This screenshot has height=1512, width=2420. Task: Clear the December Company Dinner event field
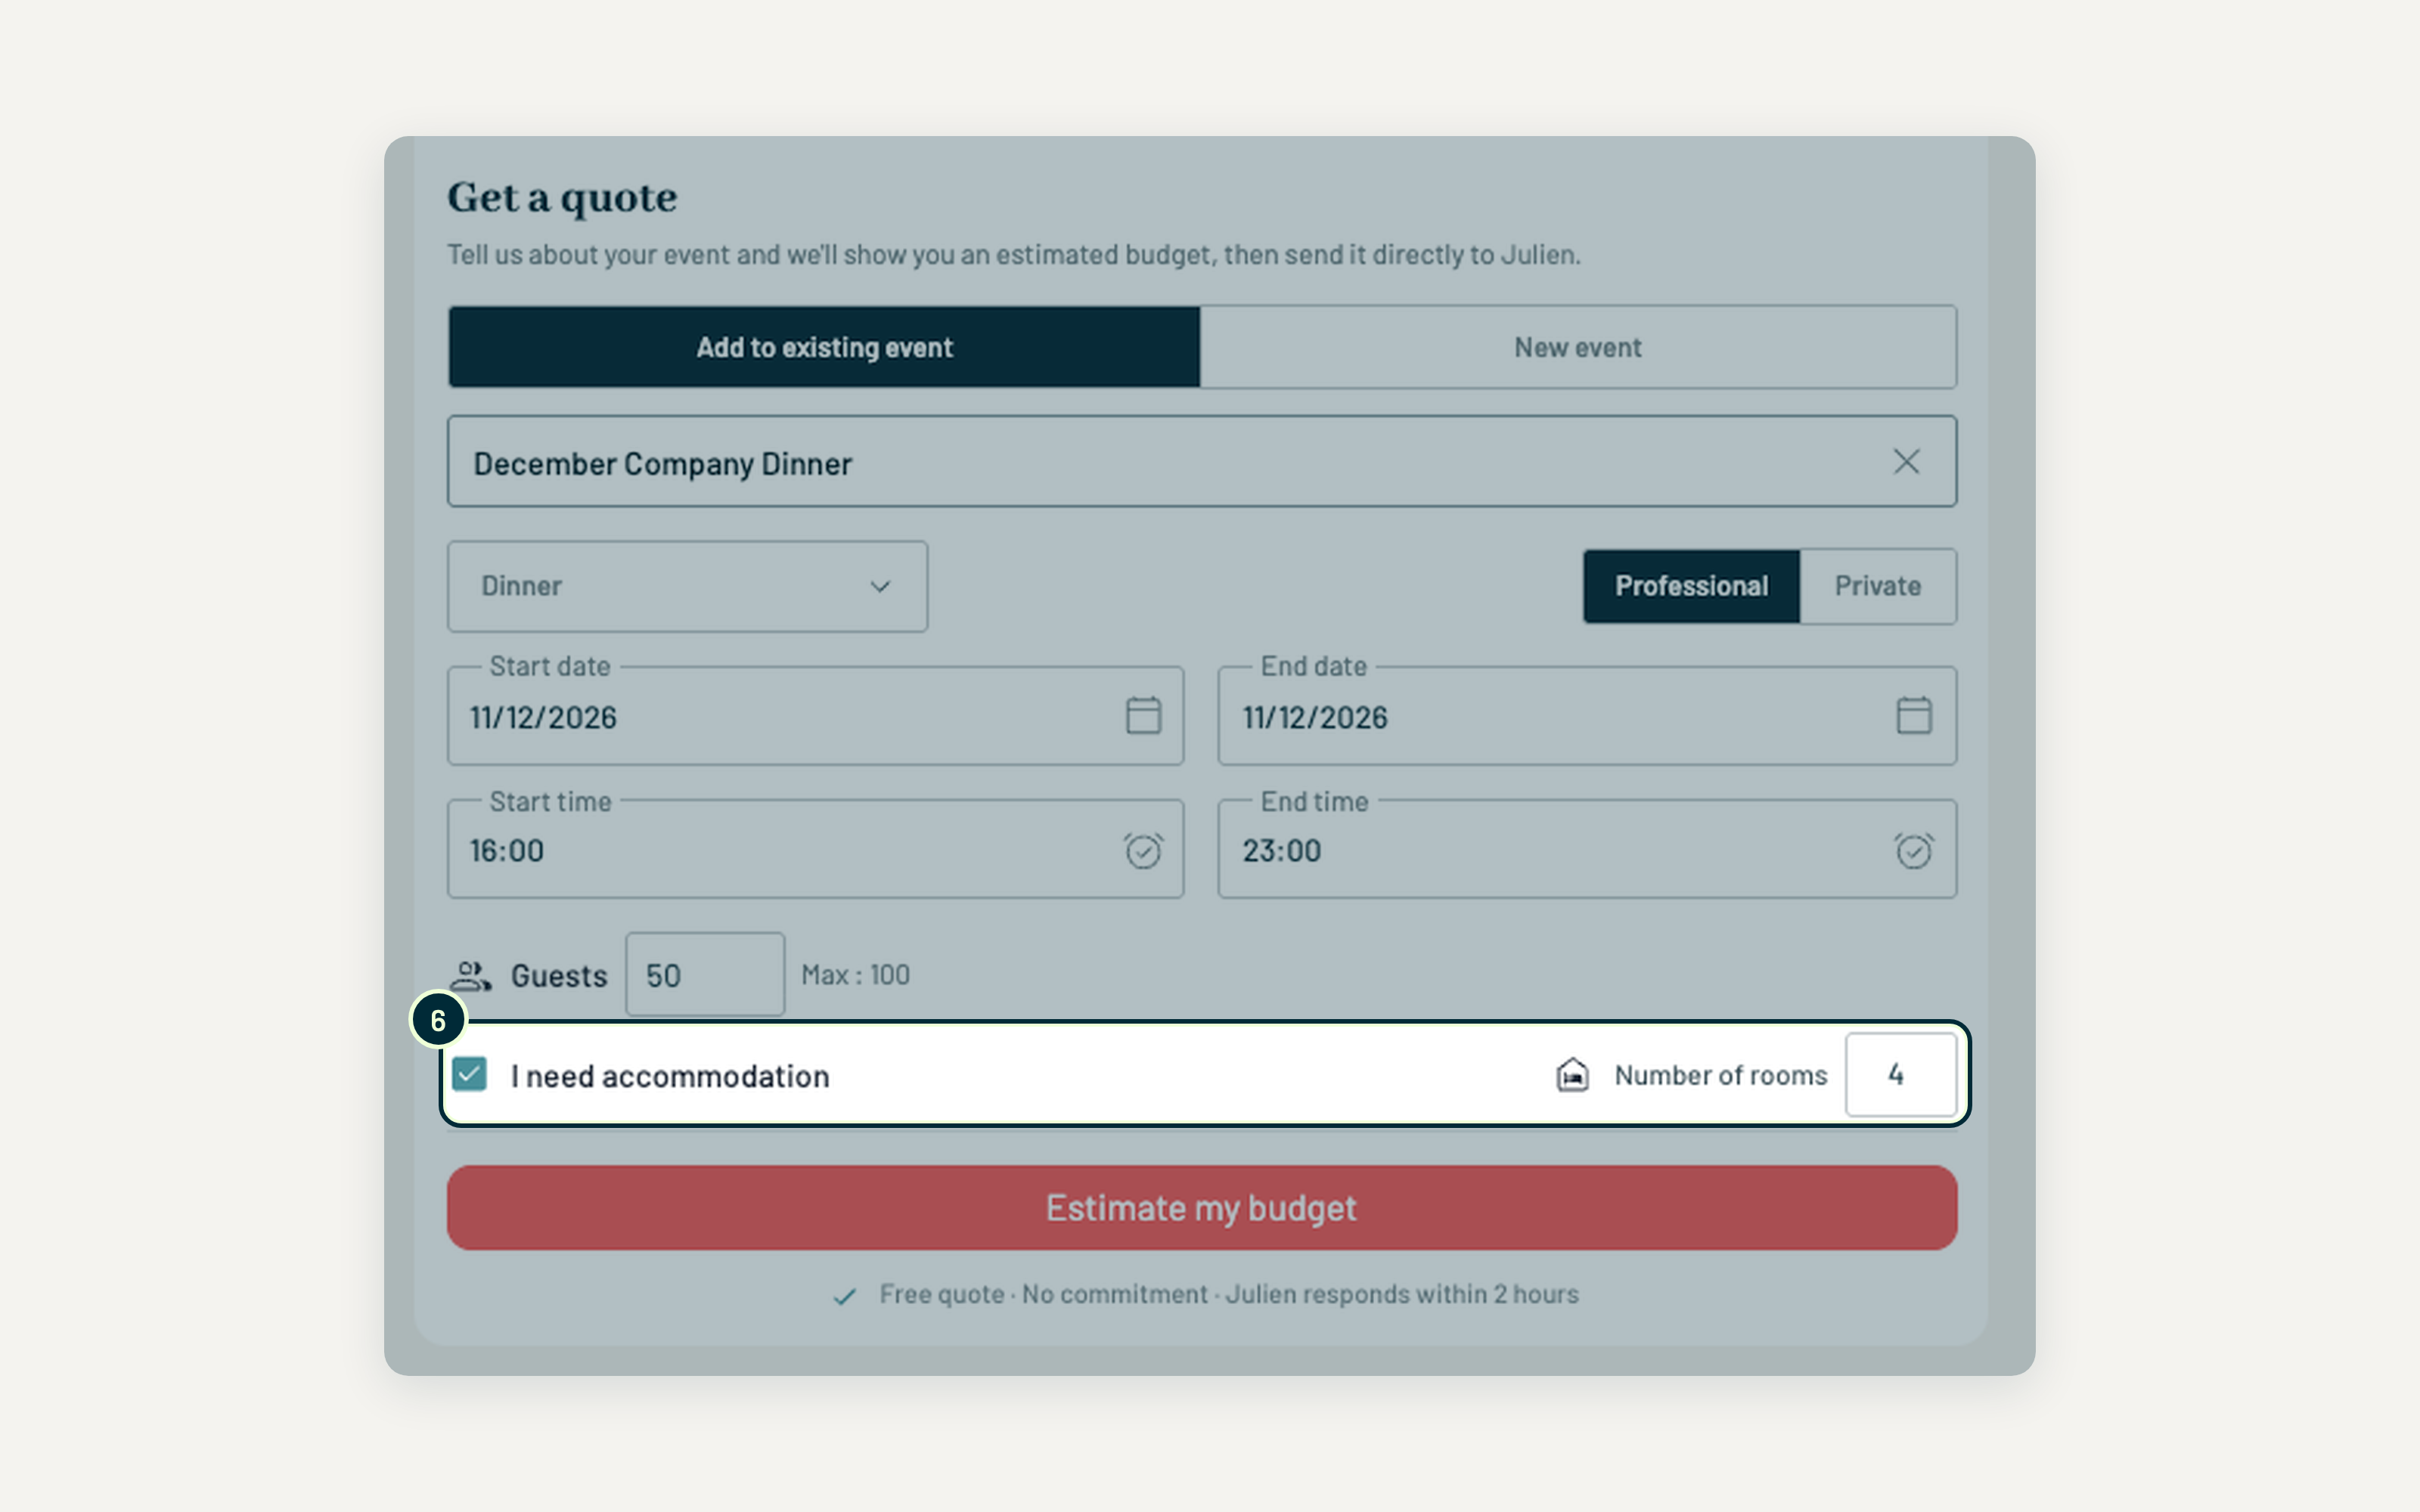click(1906, 462)
